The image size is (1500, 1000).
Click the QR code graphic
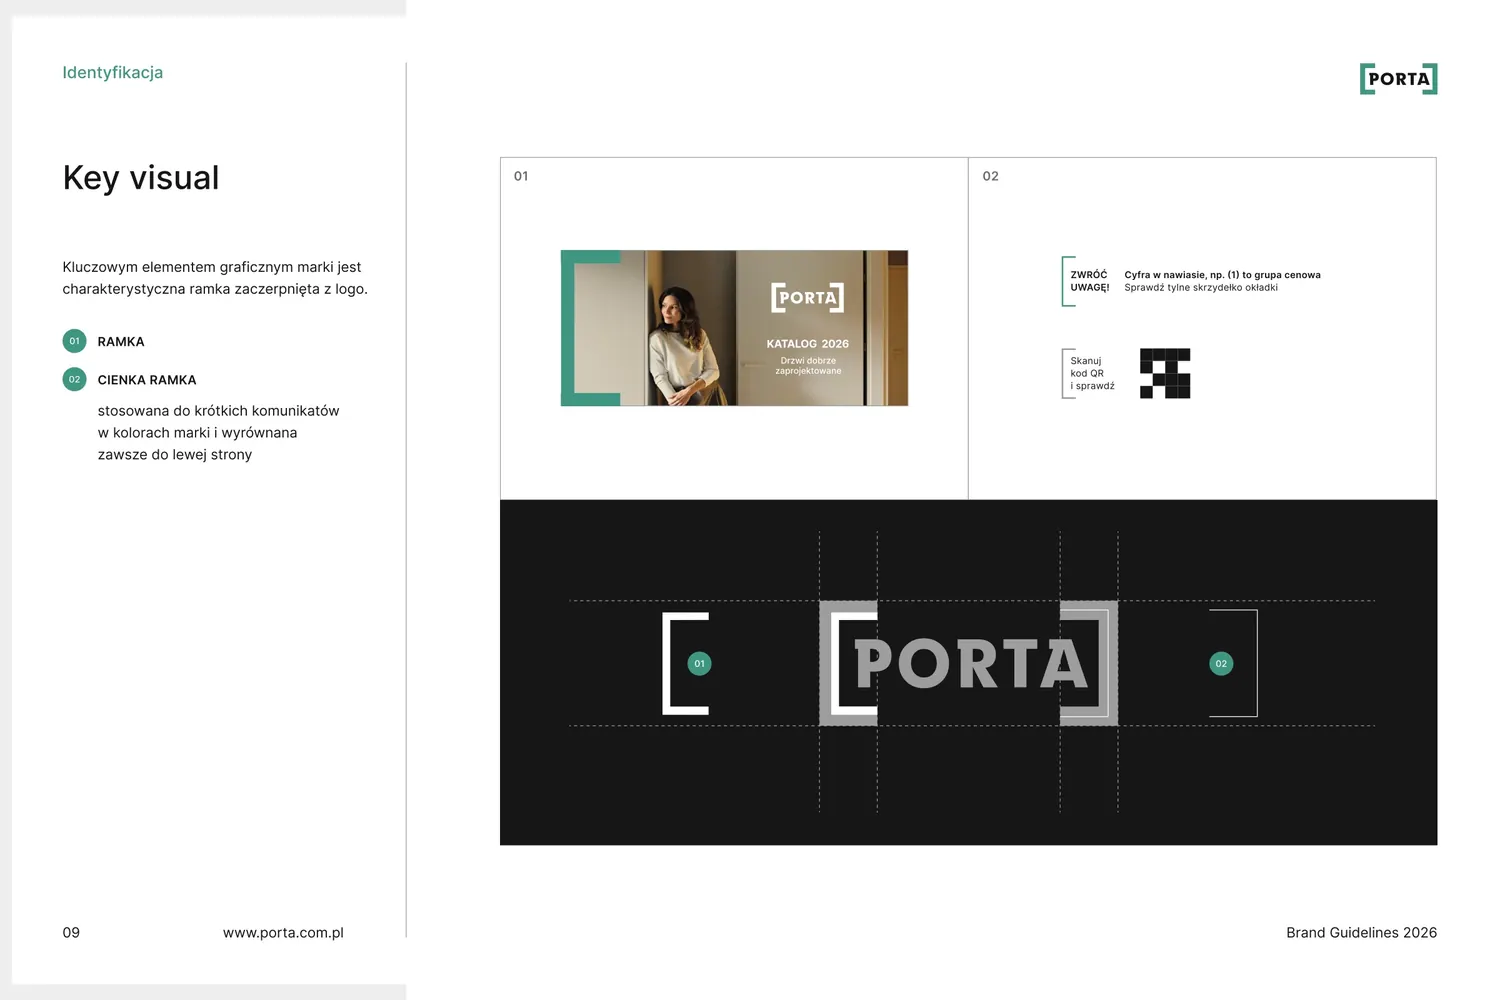pos(1165,373)
